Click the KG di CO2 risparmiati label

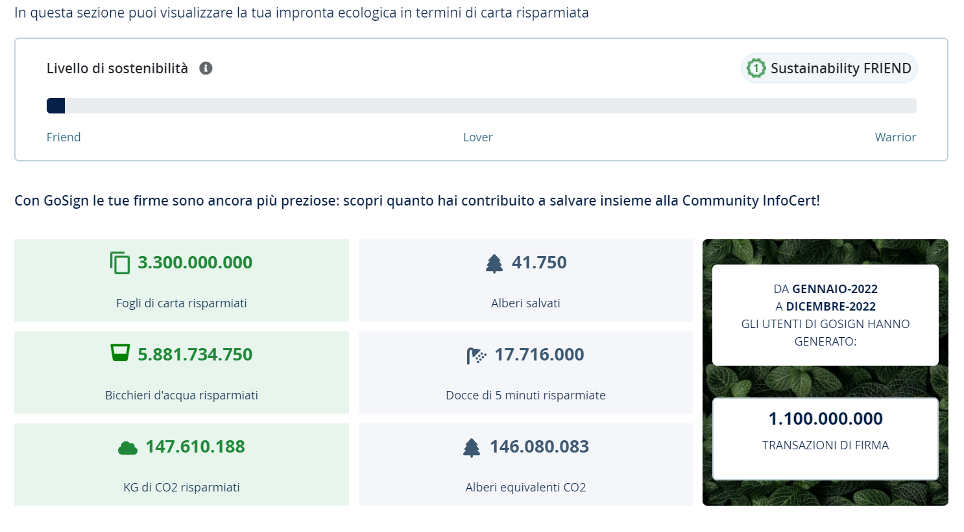tap(181, 487)
